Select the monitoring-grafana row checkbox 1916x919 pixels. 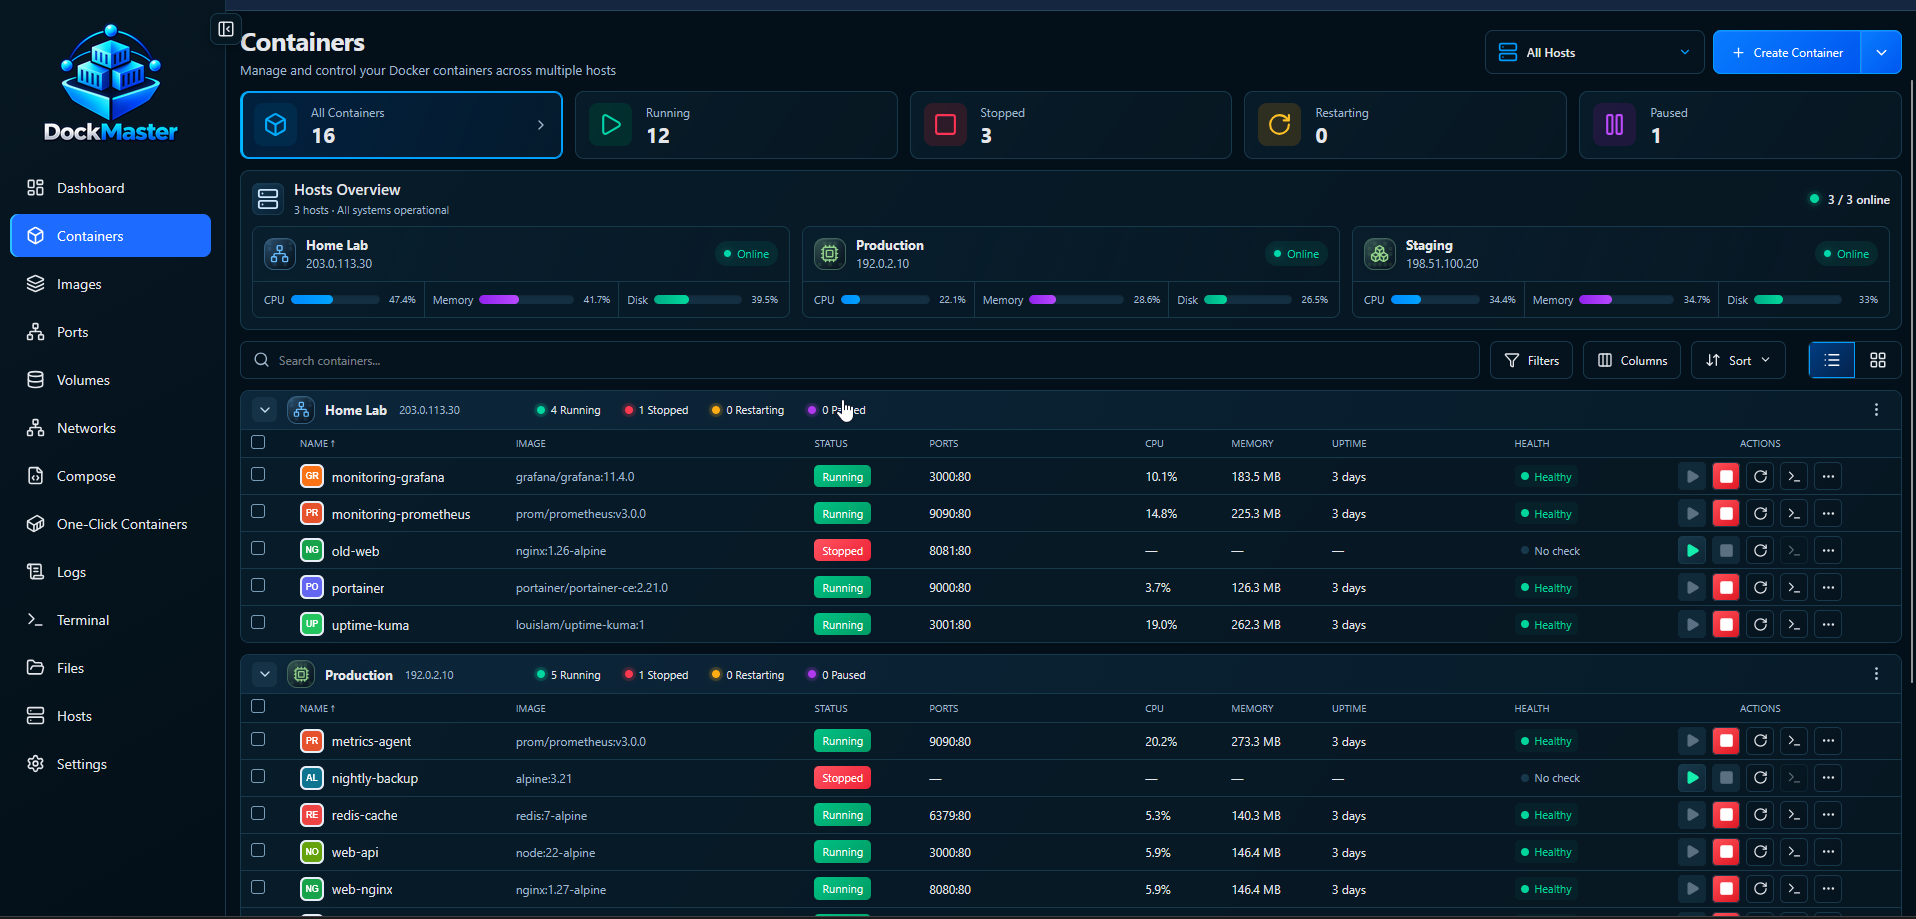click(258, 475)
